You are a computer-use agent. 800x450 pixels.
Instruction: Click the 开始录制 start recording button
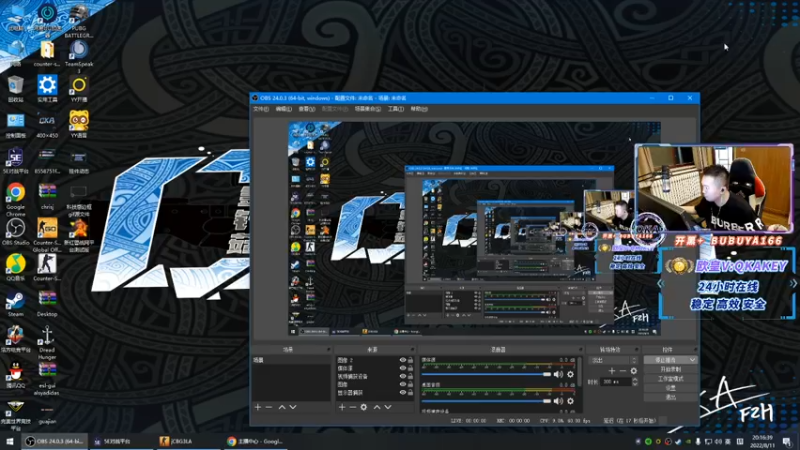click(670, 369)
